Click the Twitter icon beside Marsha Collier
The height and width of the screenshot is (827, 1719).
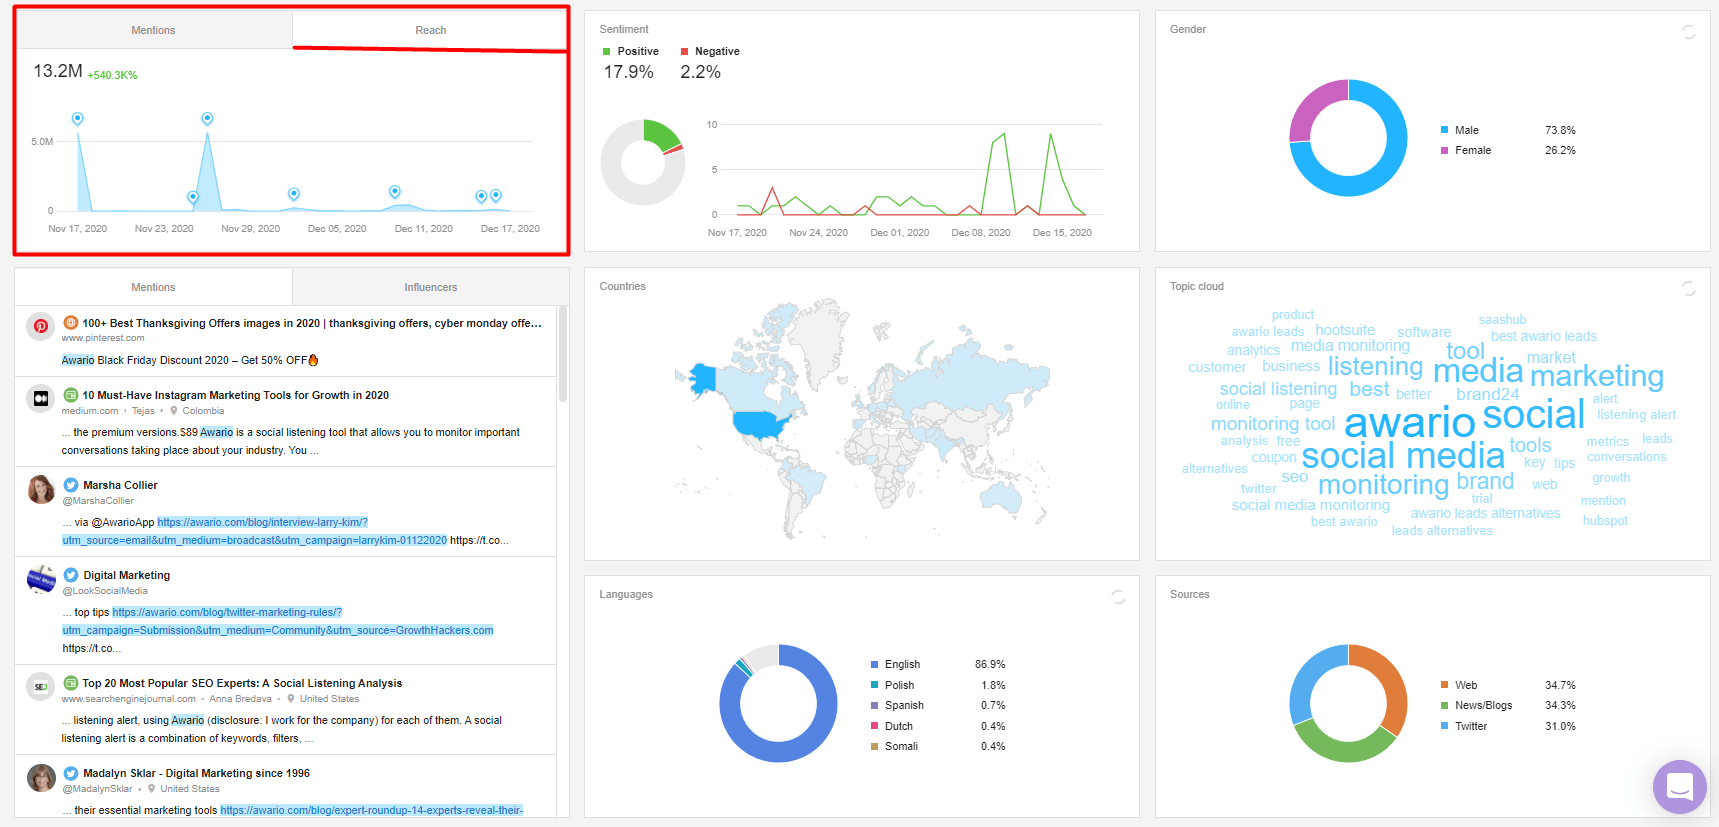click(x=71, y=485)
